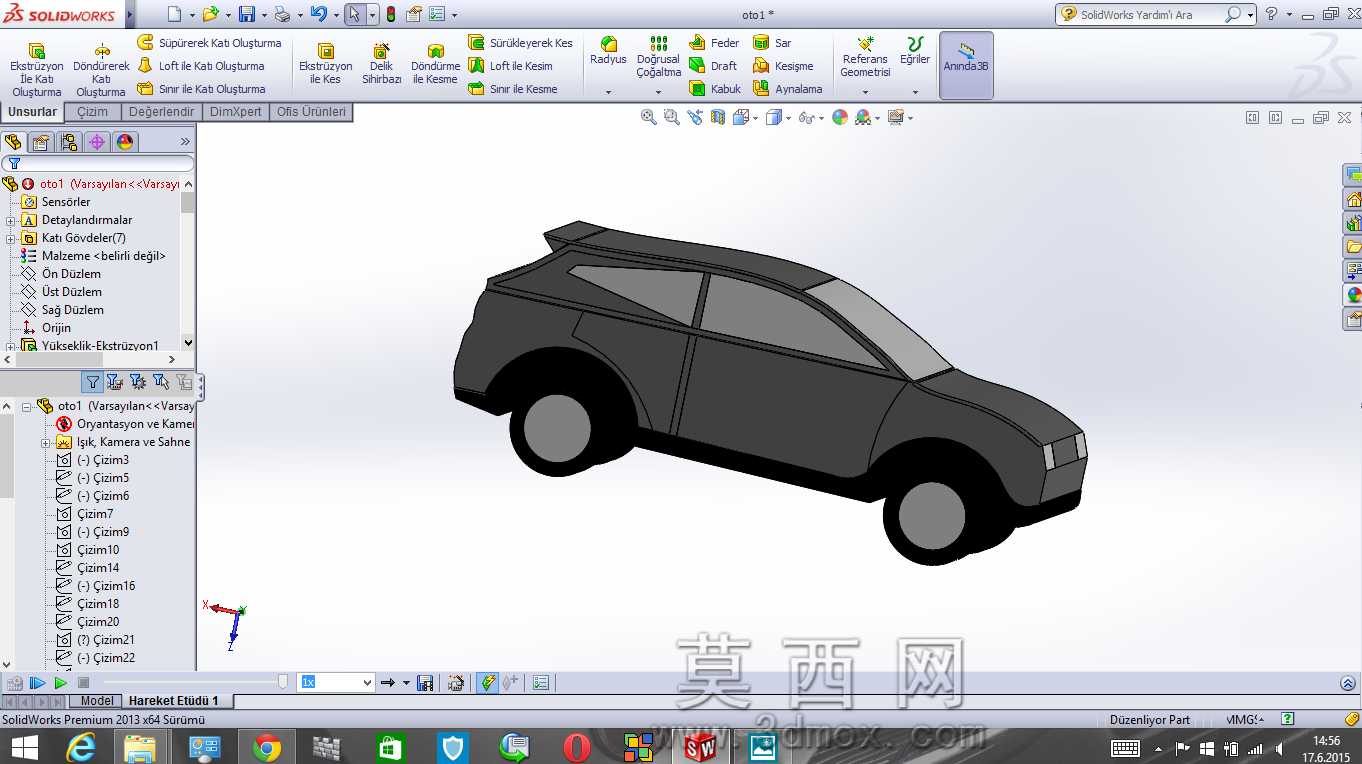Choose the Sürükleyerek Kes tool
This screenshot has height=764, width=1362.
[x=520, y=43]
